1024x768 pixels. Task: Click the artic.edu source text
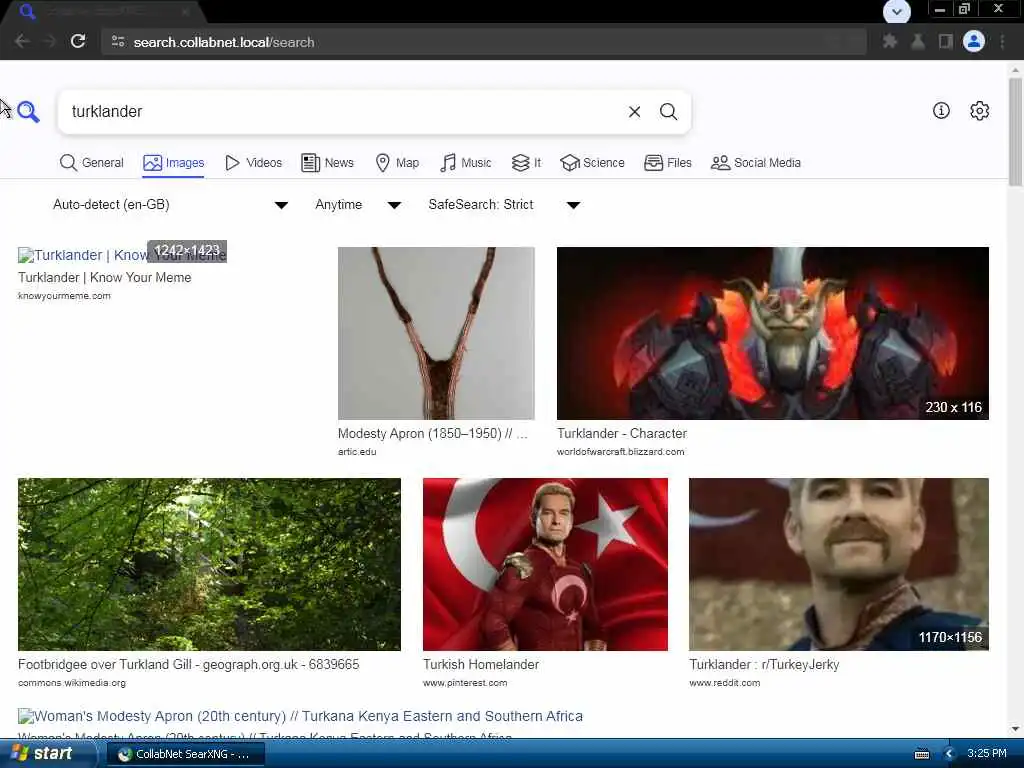357,452
